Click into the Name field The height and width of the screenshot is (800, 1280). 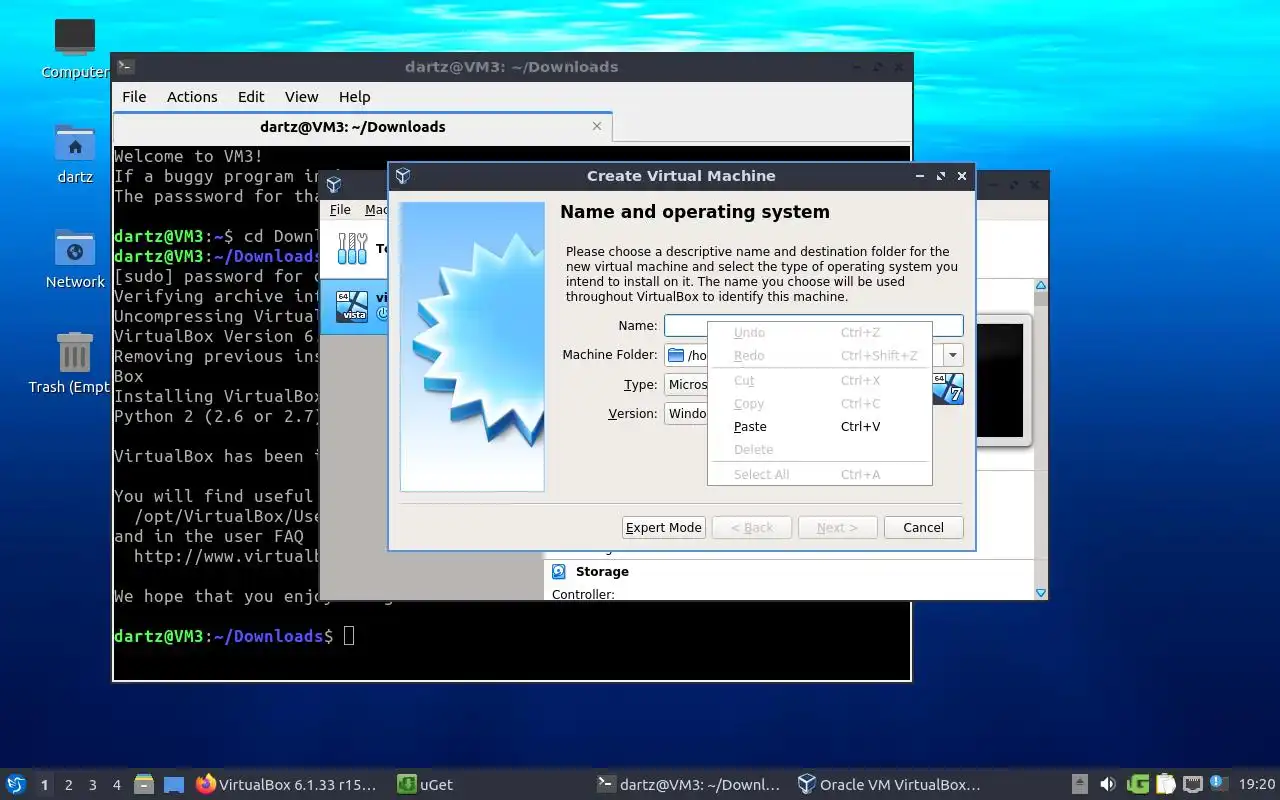(x=814, y=325)
